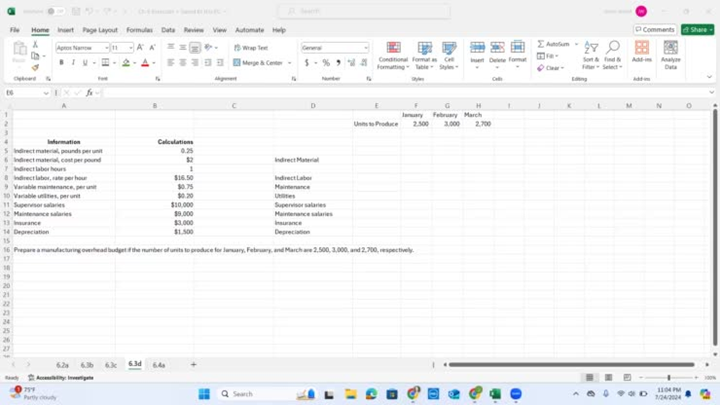
Task: Click the Format as Table icon
Action: (x=424, y=54)
